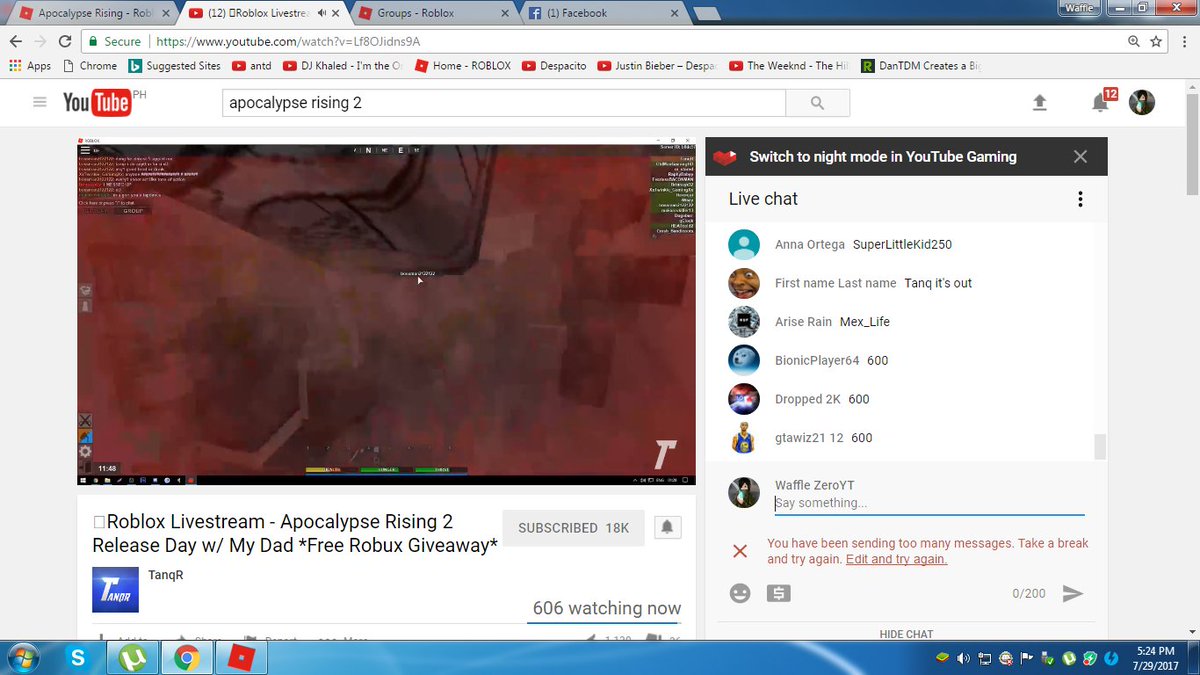This screenshot has width=1200, height=675.
Task: Click the YouTube search box
Action: point(503,103)
